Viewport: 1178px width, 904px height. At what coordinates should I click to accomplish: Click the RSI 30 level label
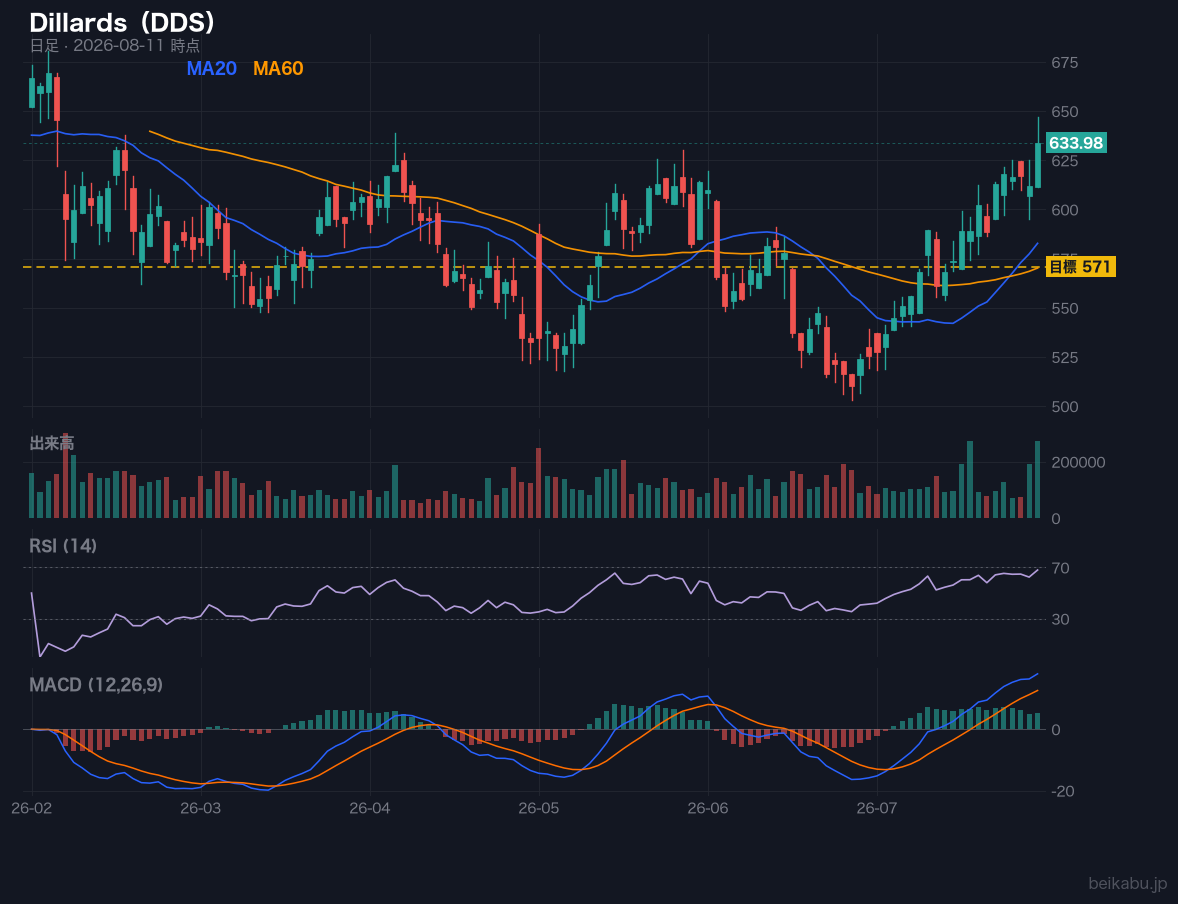(x=1060, y=619)
